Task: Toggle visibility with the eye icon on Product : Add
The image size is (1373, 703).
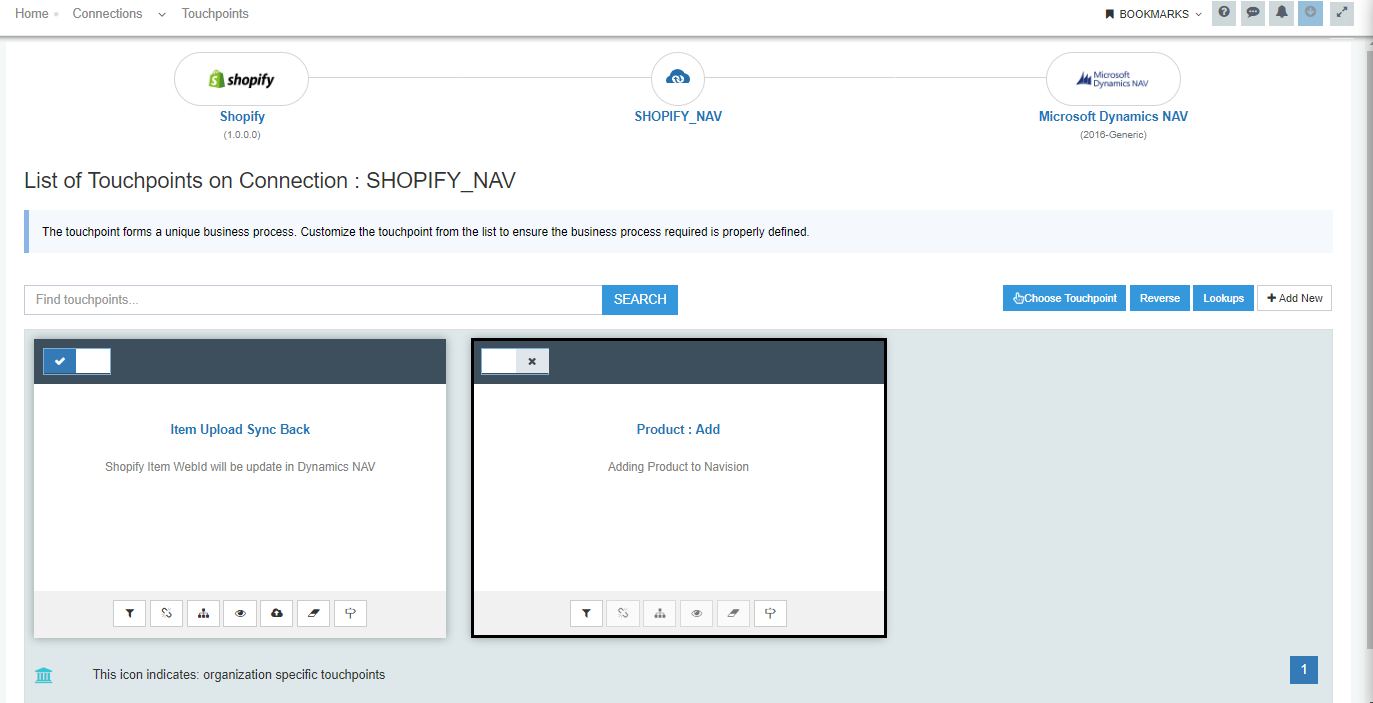Action: (x=696, y=613)
